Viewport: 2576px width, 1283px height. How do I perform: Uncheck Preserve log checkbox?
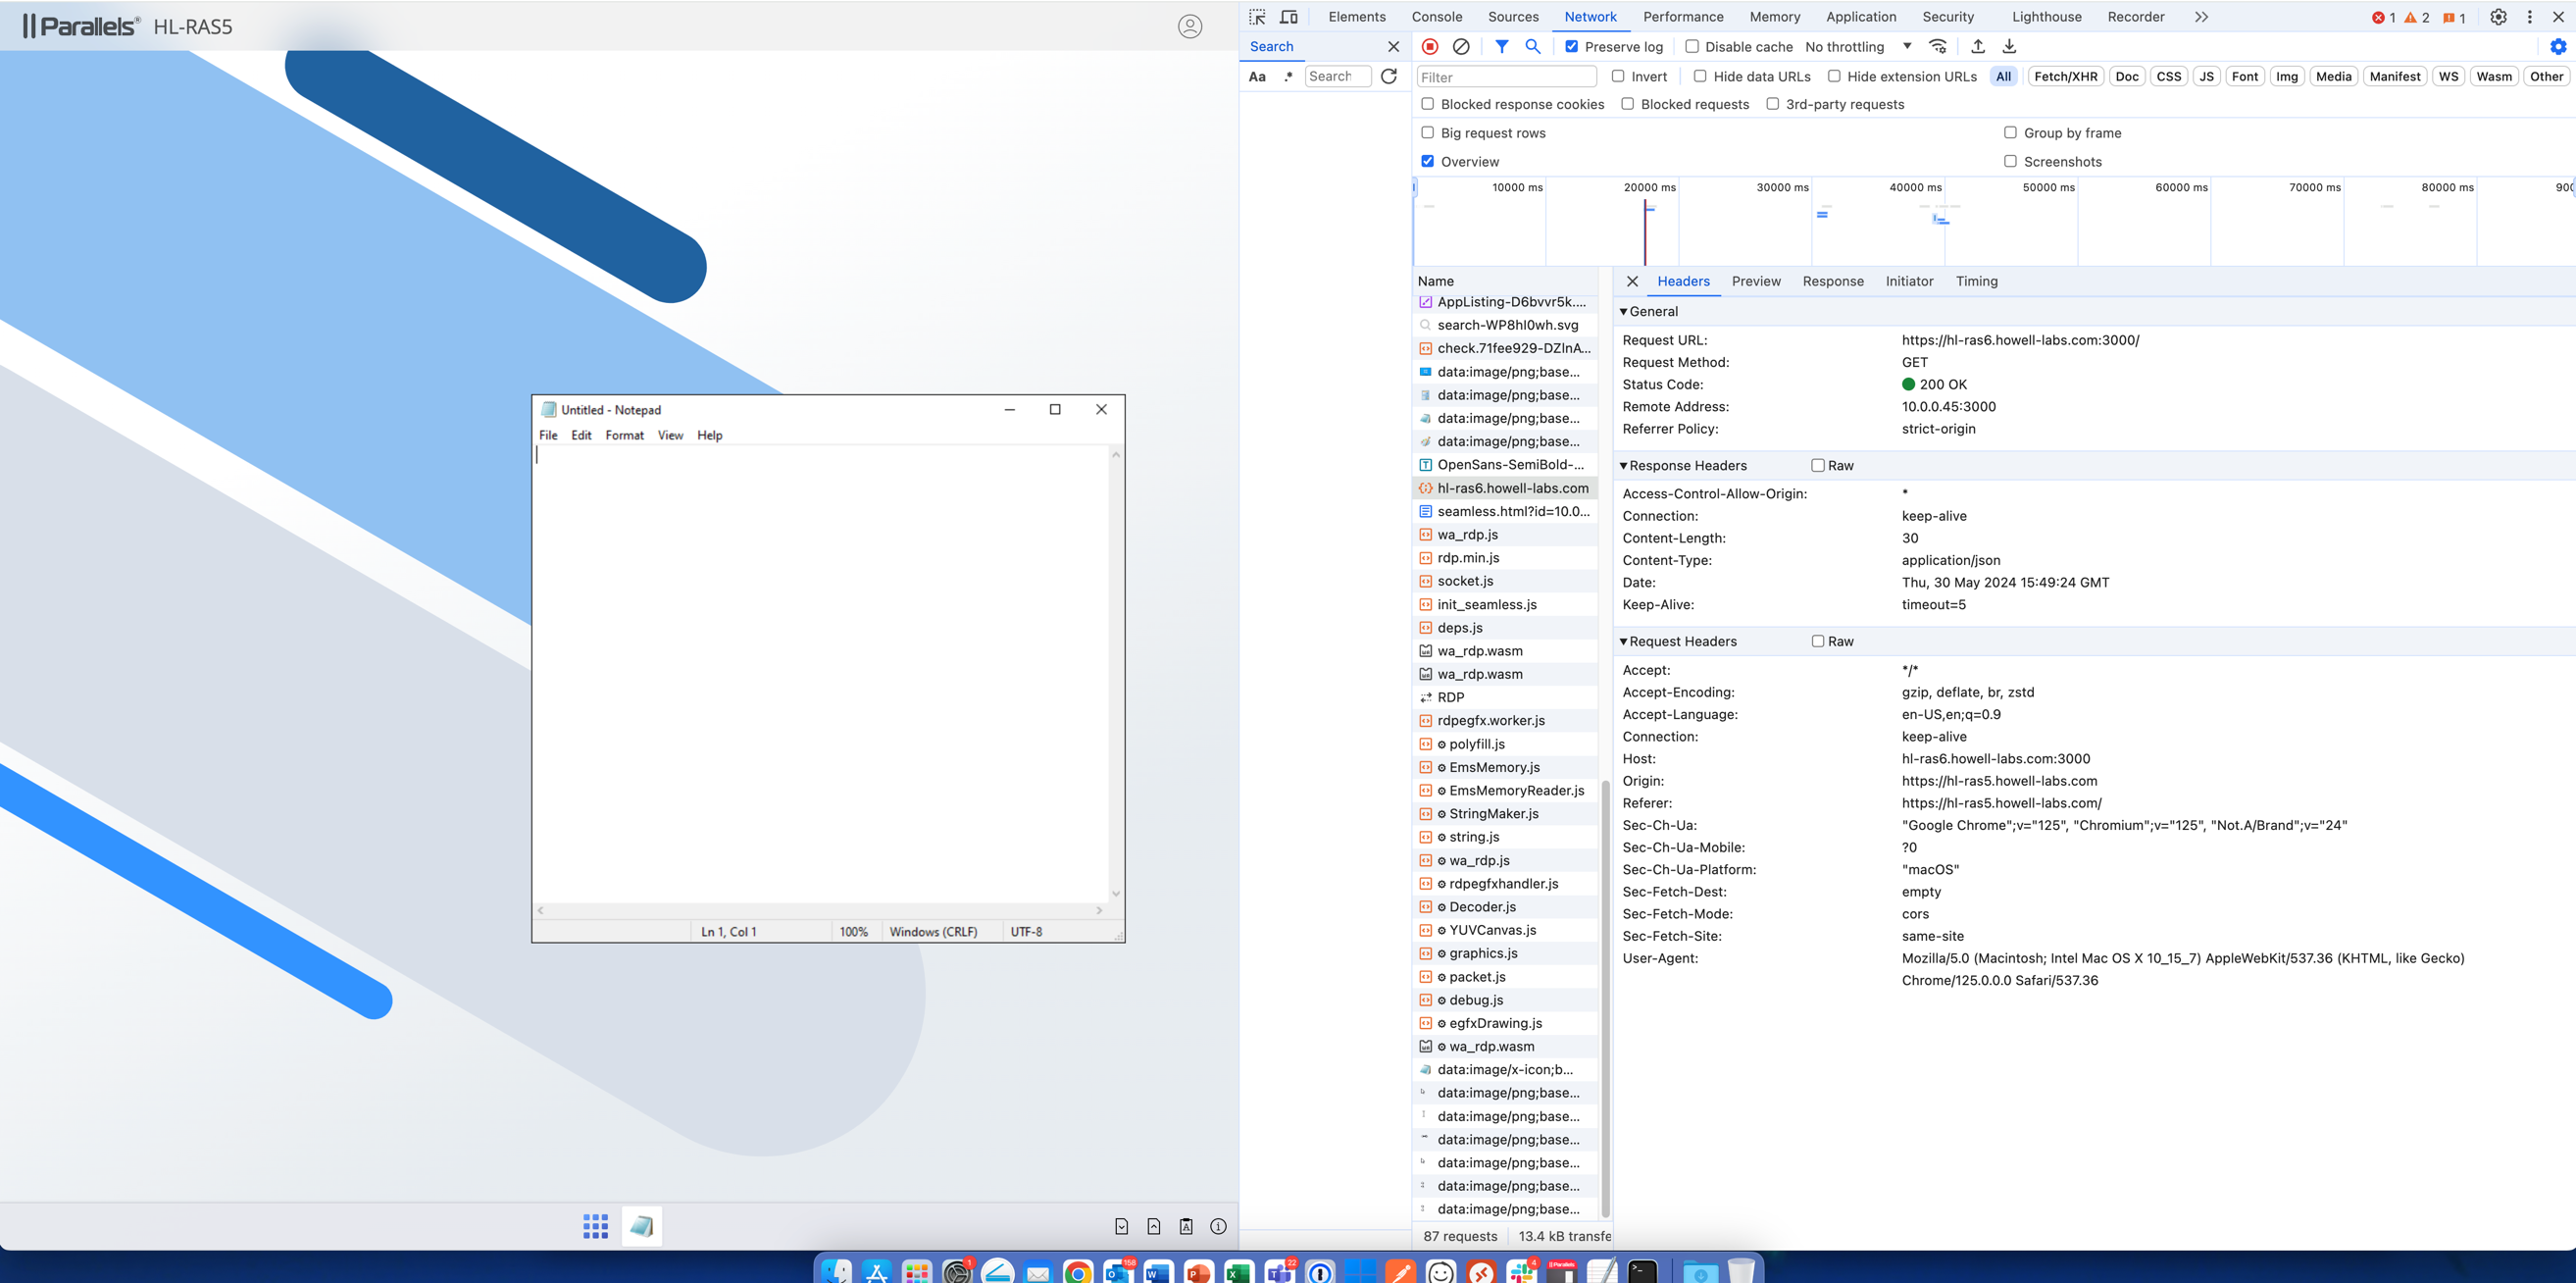tap(1571, 47)
